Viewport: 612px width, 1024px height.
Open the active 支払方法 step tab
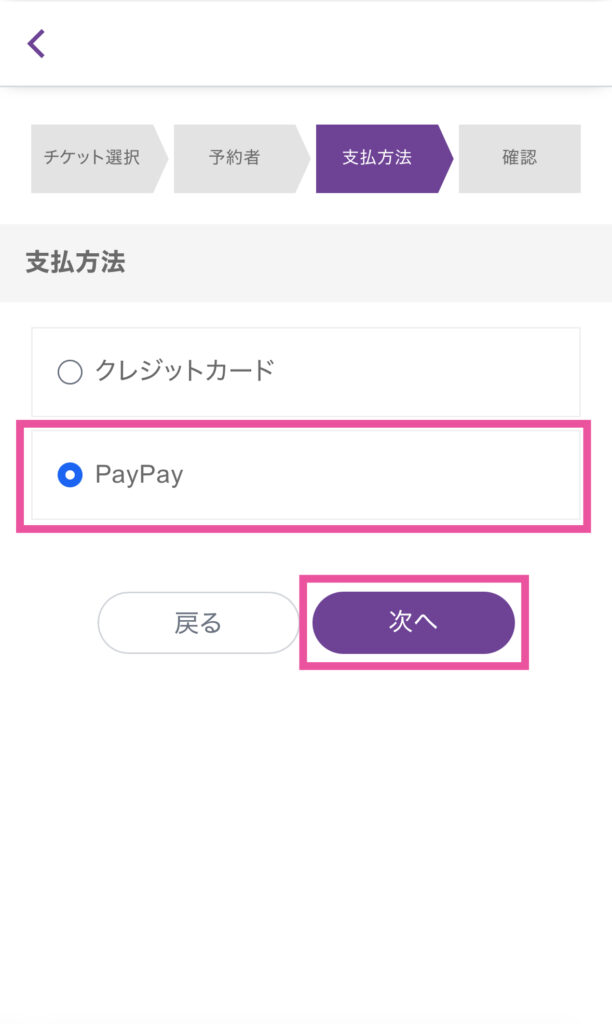(x=376, y=158)
